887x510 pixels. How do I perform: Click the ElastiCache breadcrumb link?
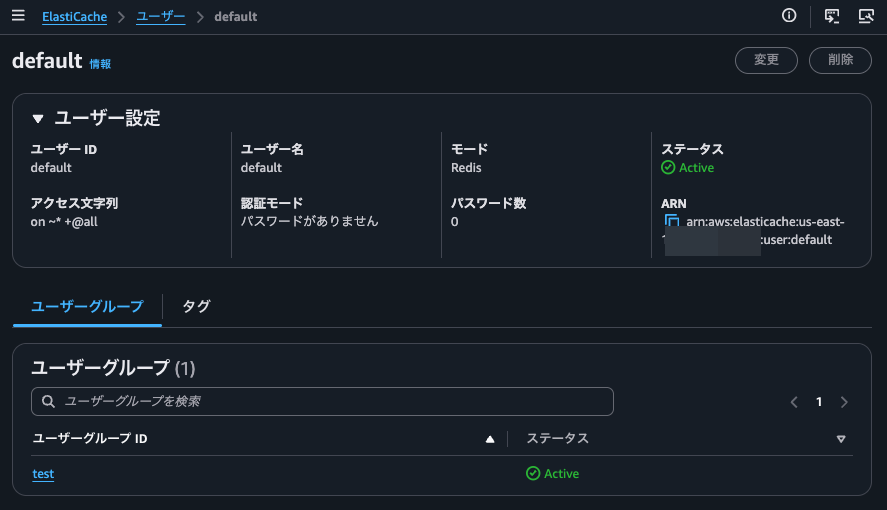point(75,17)
